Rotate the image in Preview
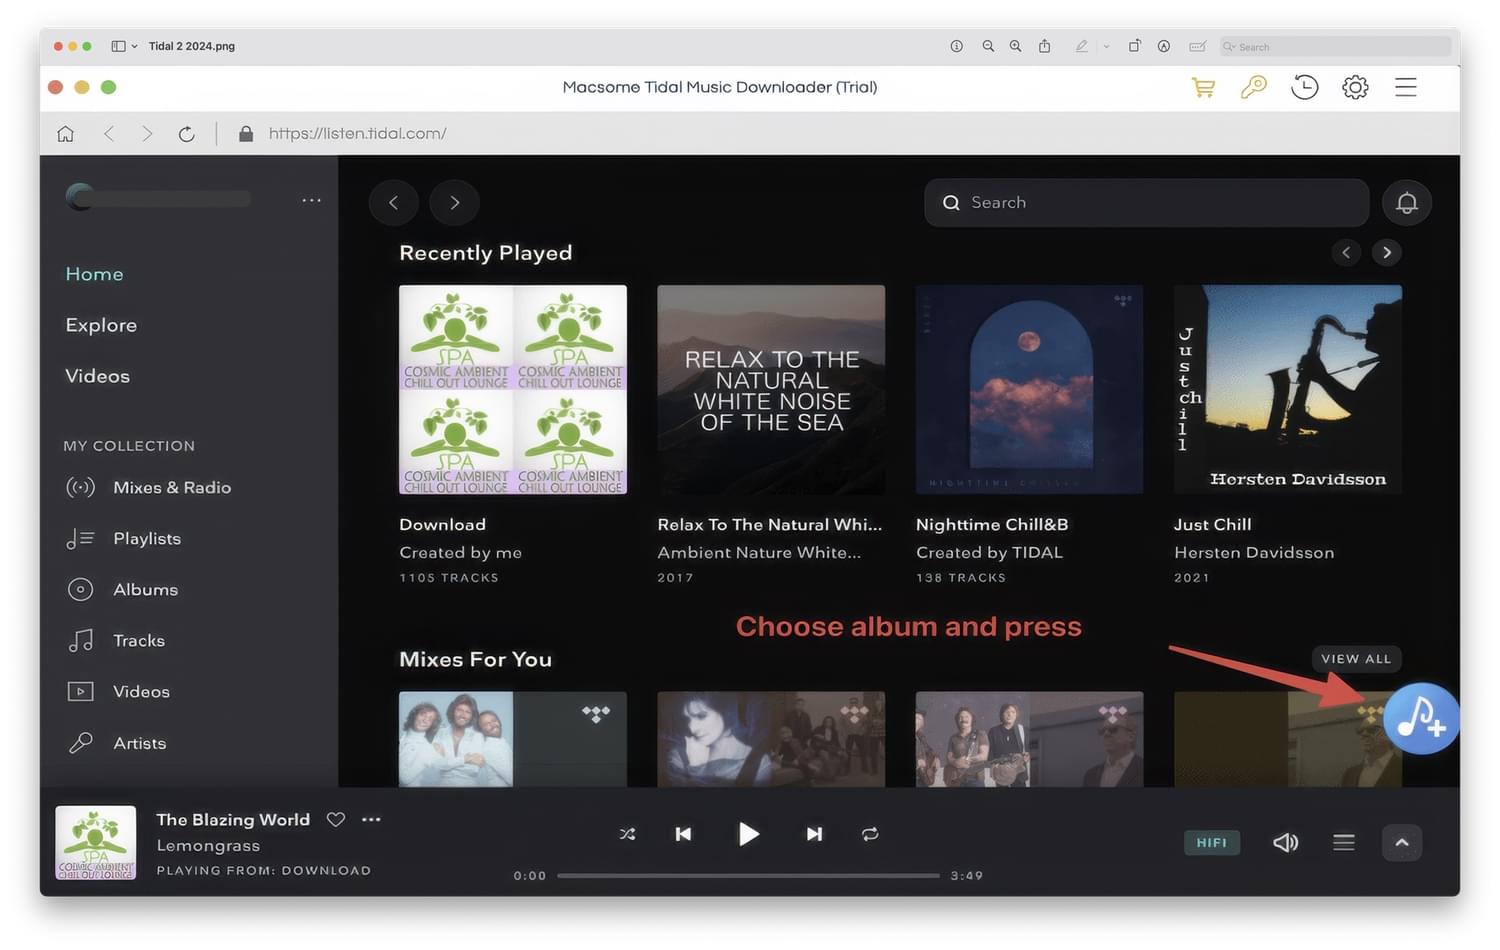1500x950 pixels. coord(1135,46)
